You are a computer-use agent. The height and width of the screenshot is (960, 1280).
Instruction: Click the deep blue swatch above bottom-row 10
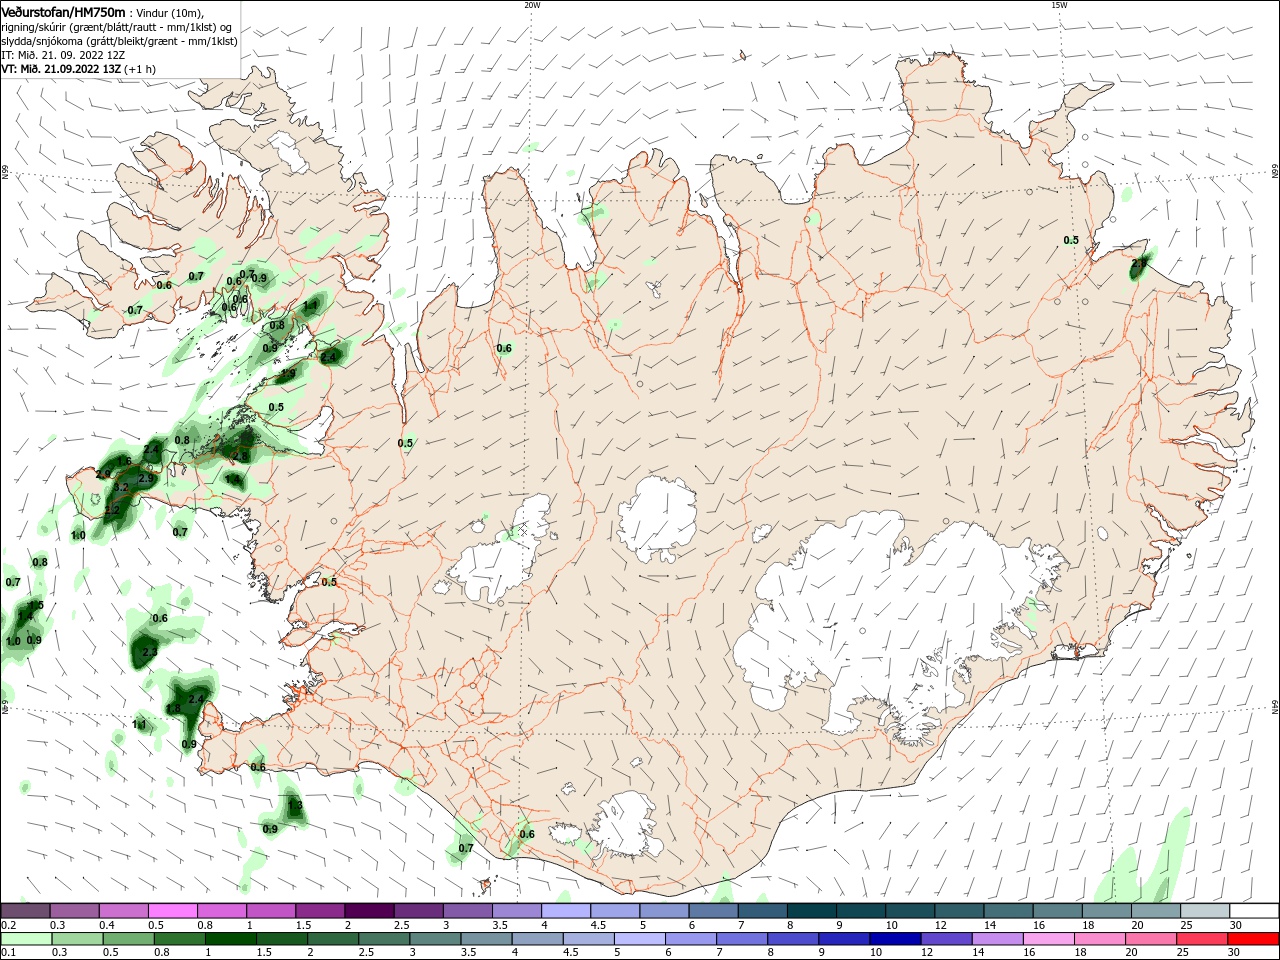(x=893, y=939)
